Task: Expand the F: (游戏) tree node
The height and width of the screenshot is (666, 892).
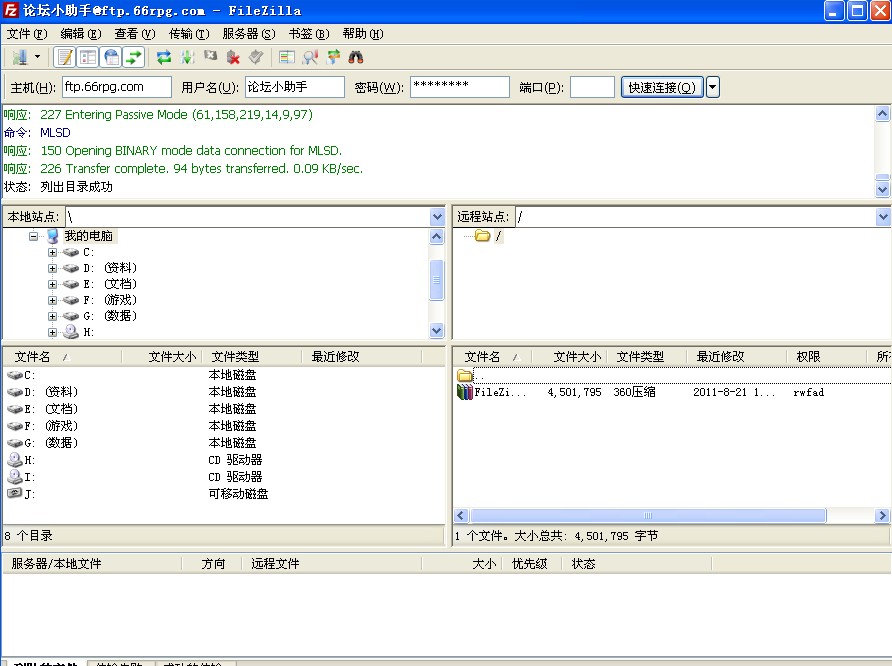Action: point(52,300)
